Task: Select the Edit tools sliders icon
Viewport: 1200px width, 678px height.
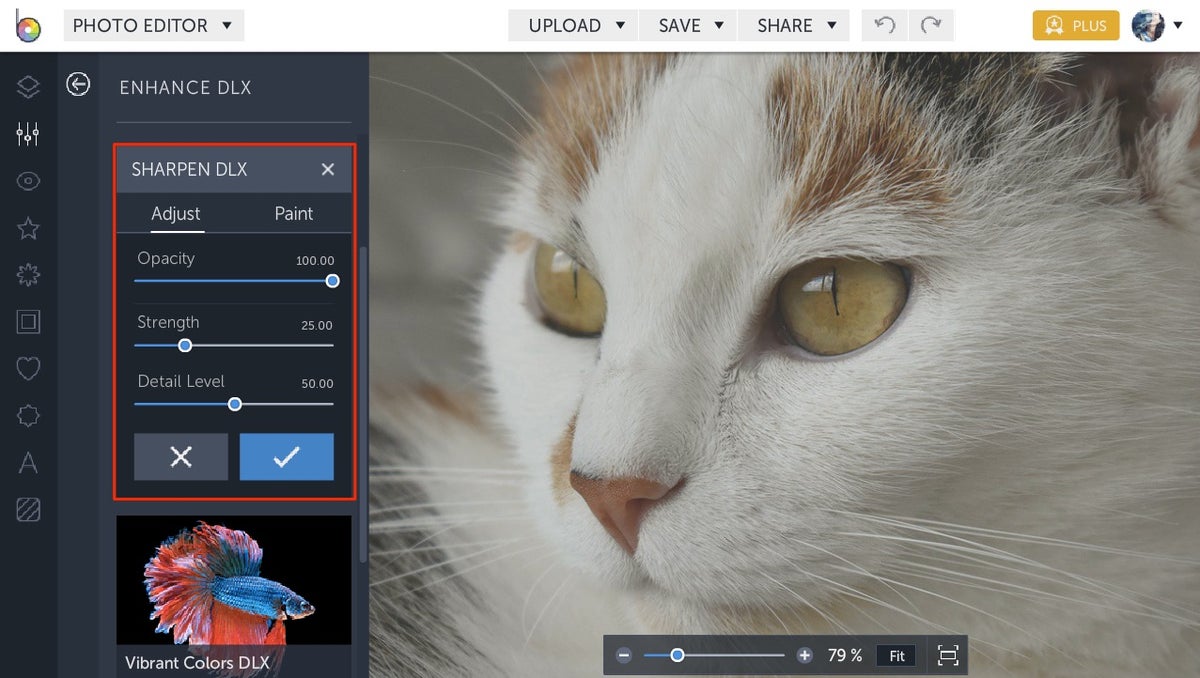Action: pos(28,134)
